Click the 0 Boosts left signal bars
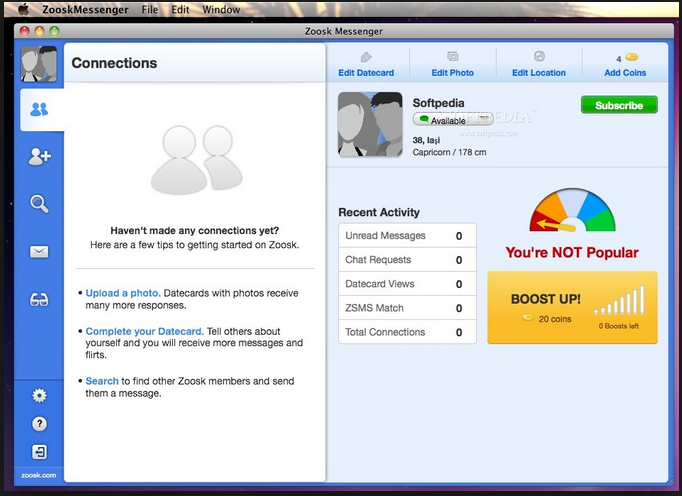The image size is (682, 496). (x=619, y=300)
